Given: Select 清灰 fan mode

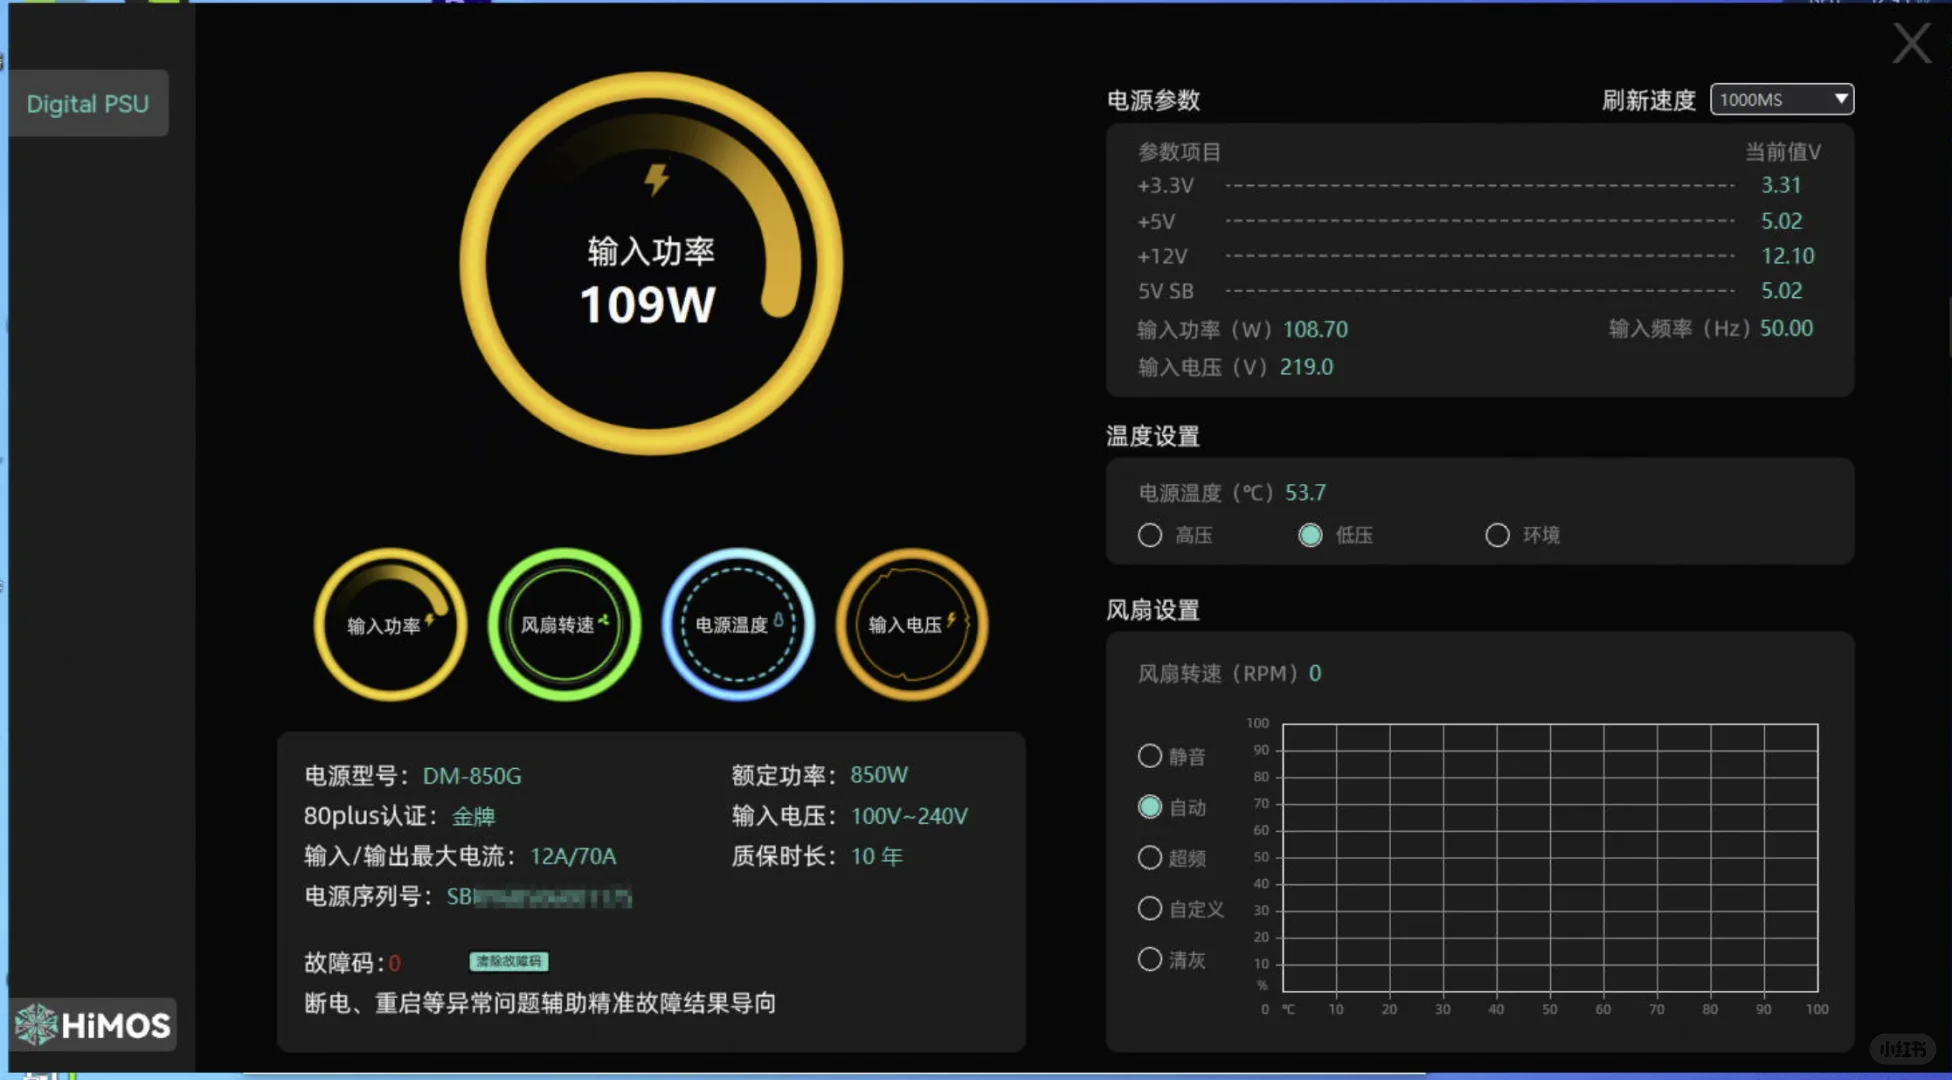Looking at the screenshot, I should coord(1149,959).
